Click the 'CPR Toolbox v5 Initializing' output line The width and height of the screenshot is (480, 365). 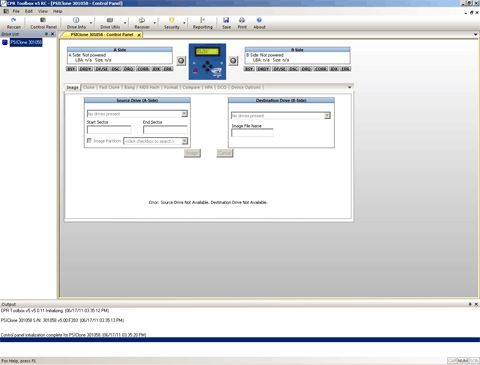55,311
